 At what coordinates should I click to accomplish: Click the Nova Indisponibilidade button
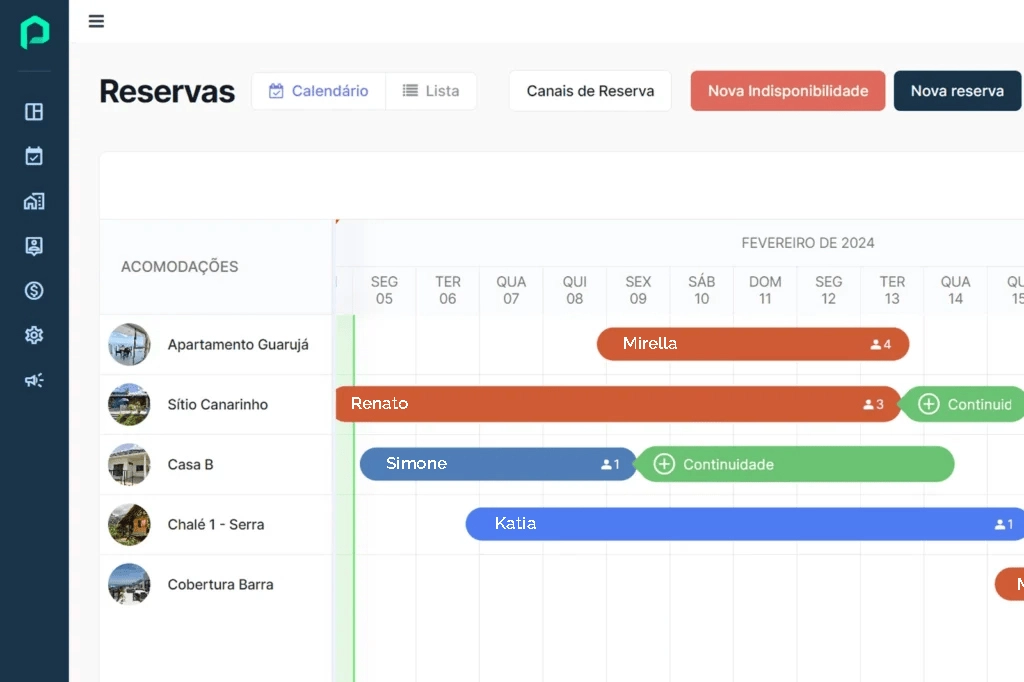coord(787,91)
